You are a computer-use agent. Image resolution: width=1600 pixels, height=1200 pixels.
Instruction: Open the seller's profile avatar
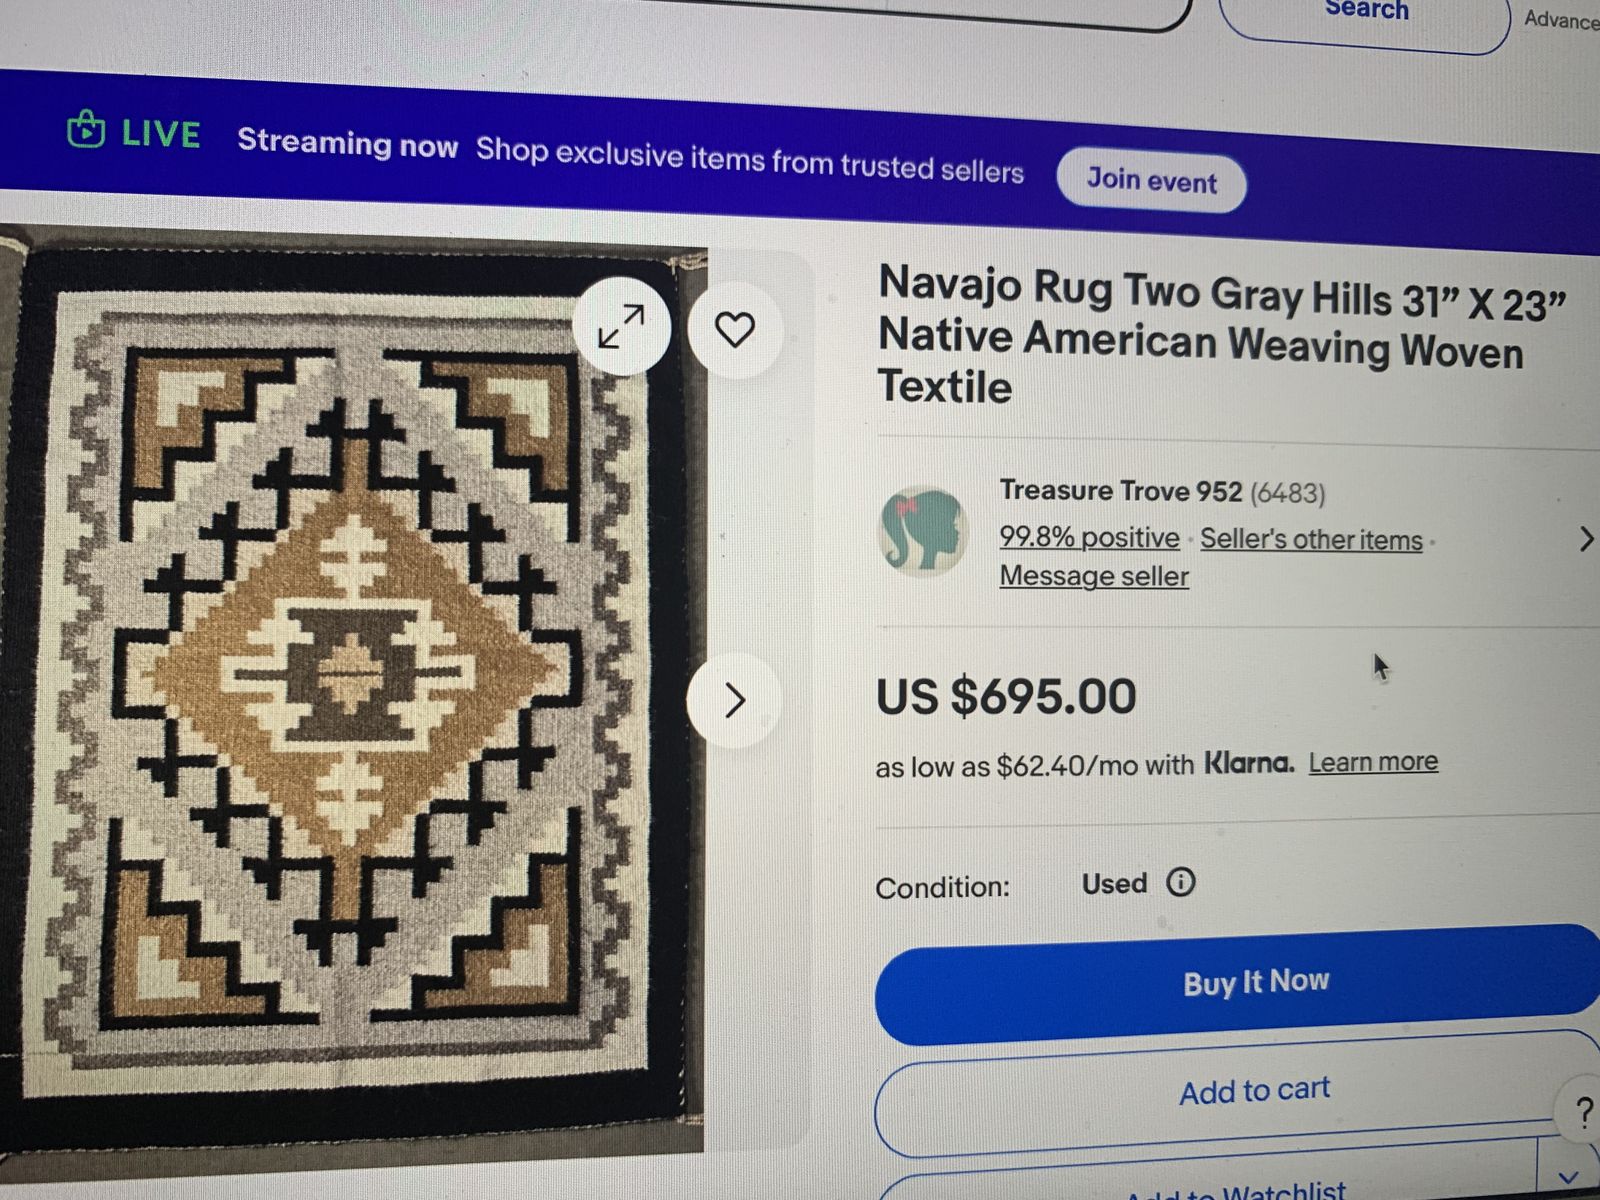[x=922, y=530]
